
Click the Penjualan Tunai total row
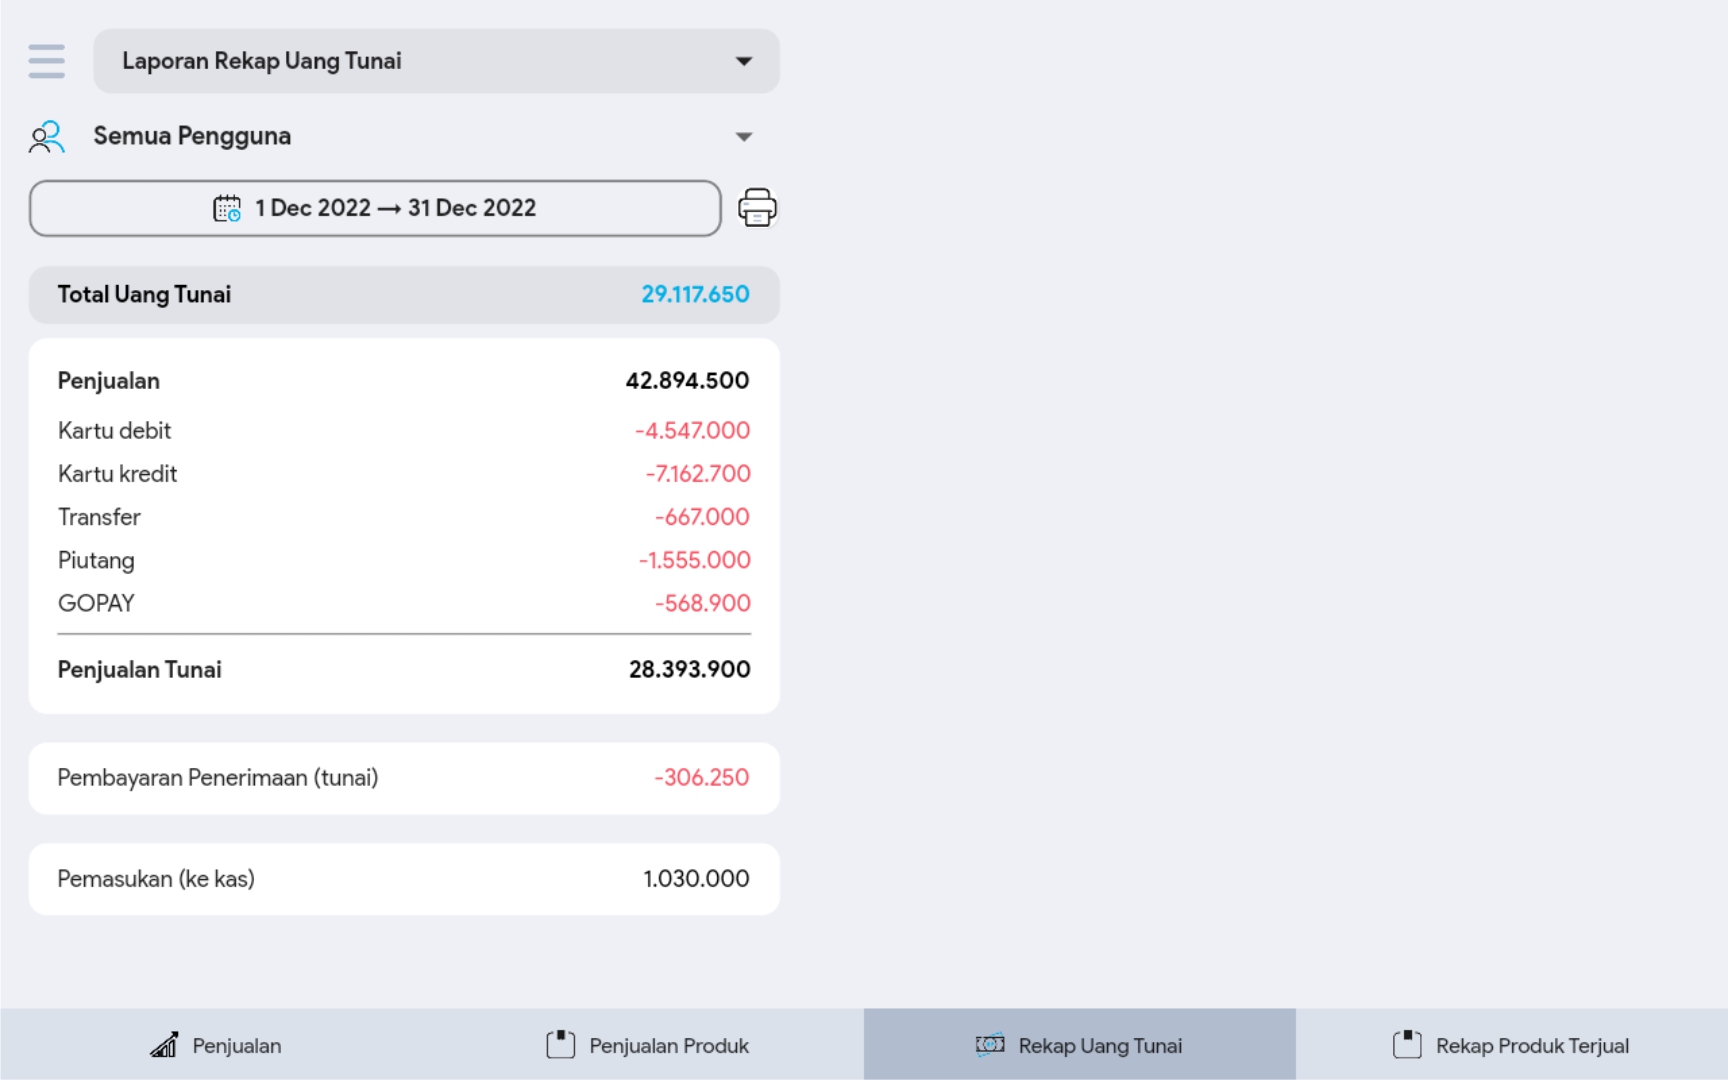click(x=403, y=670)
